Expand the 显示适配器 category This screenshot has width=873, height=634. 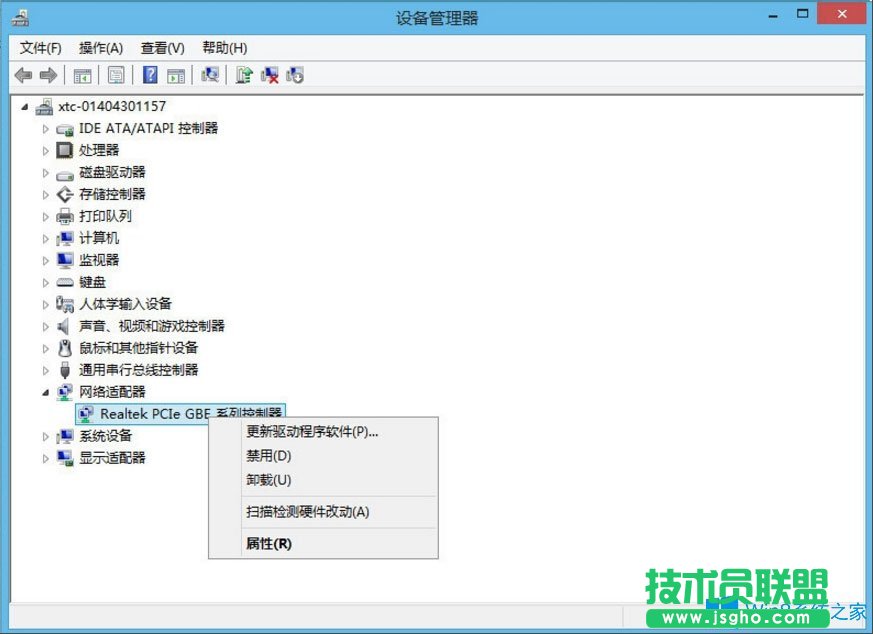coord(46,457)
